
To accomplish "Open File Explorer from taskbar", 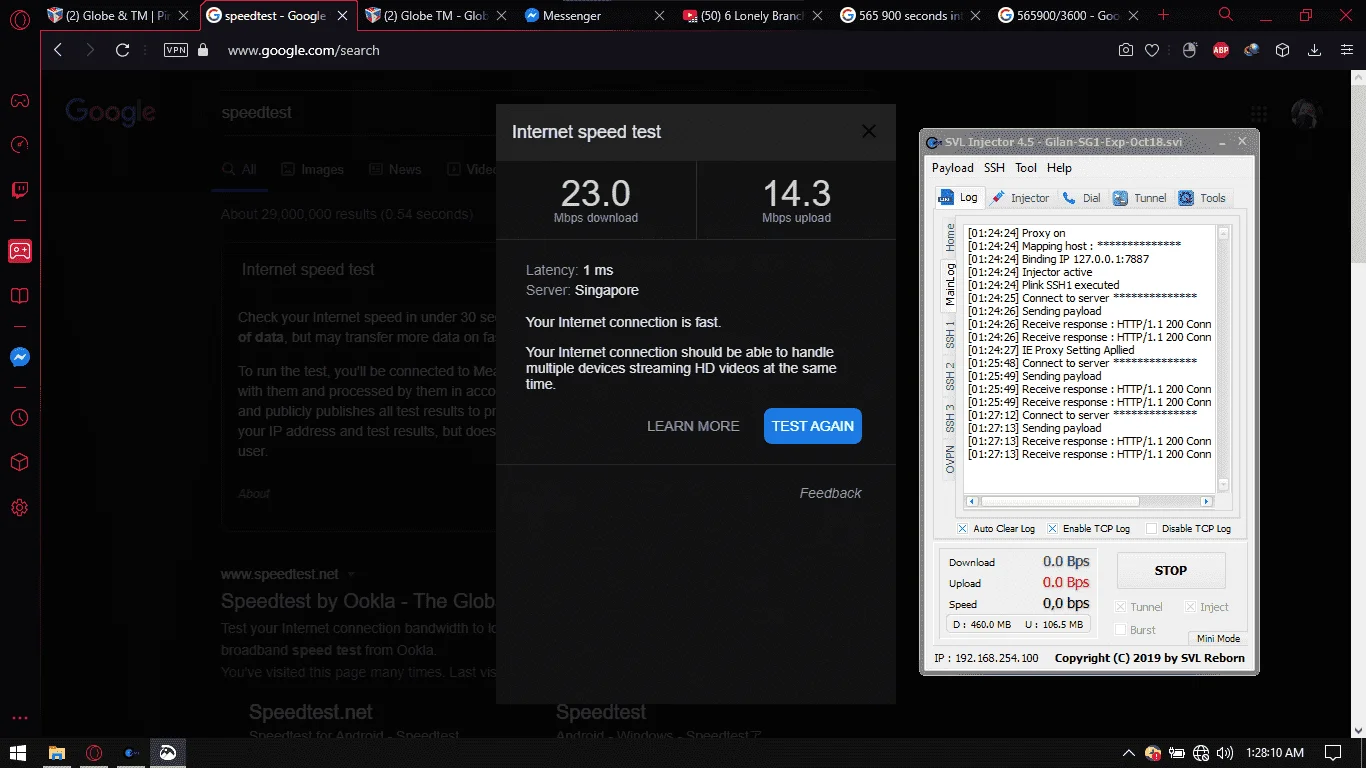I will 57,752.
